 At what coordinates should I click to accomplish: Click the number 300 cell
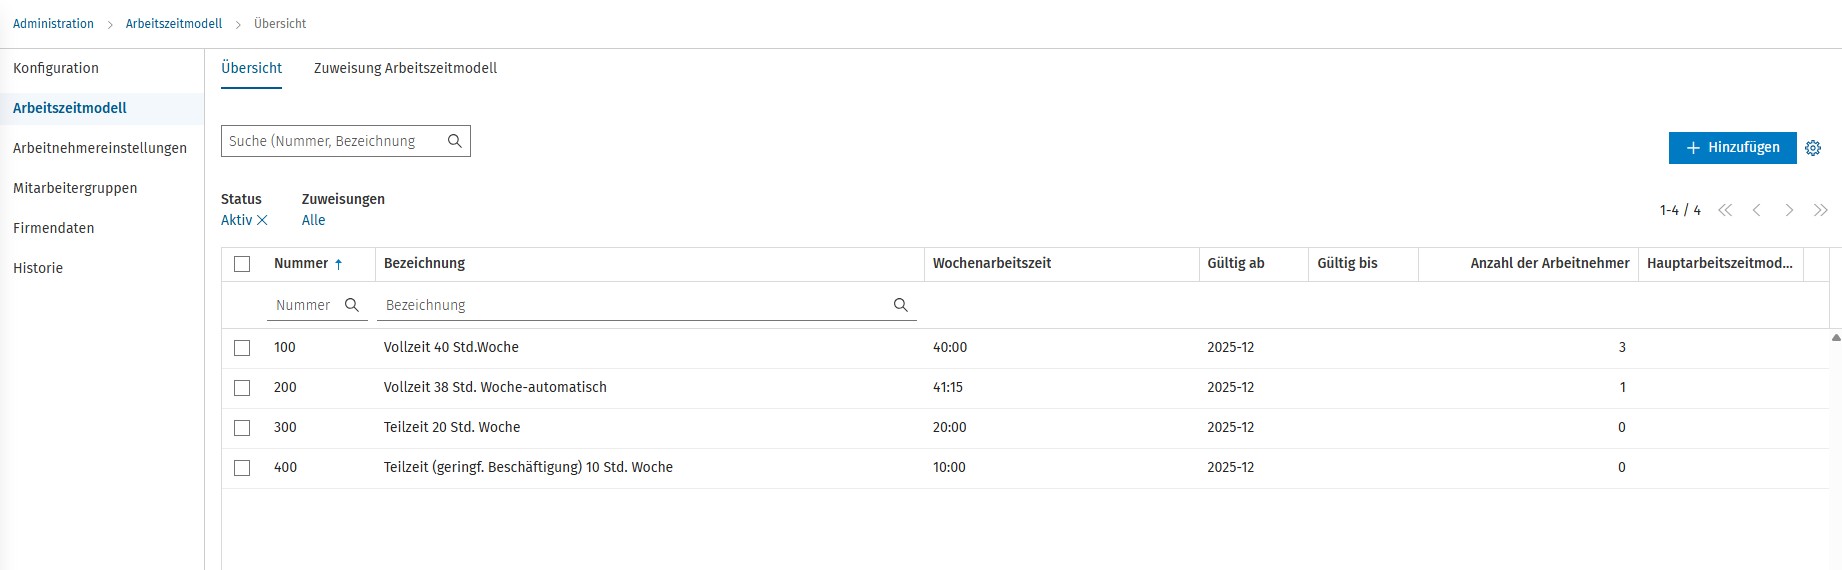tap(285, 428)
